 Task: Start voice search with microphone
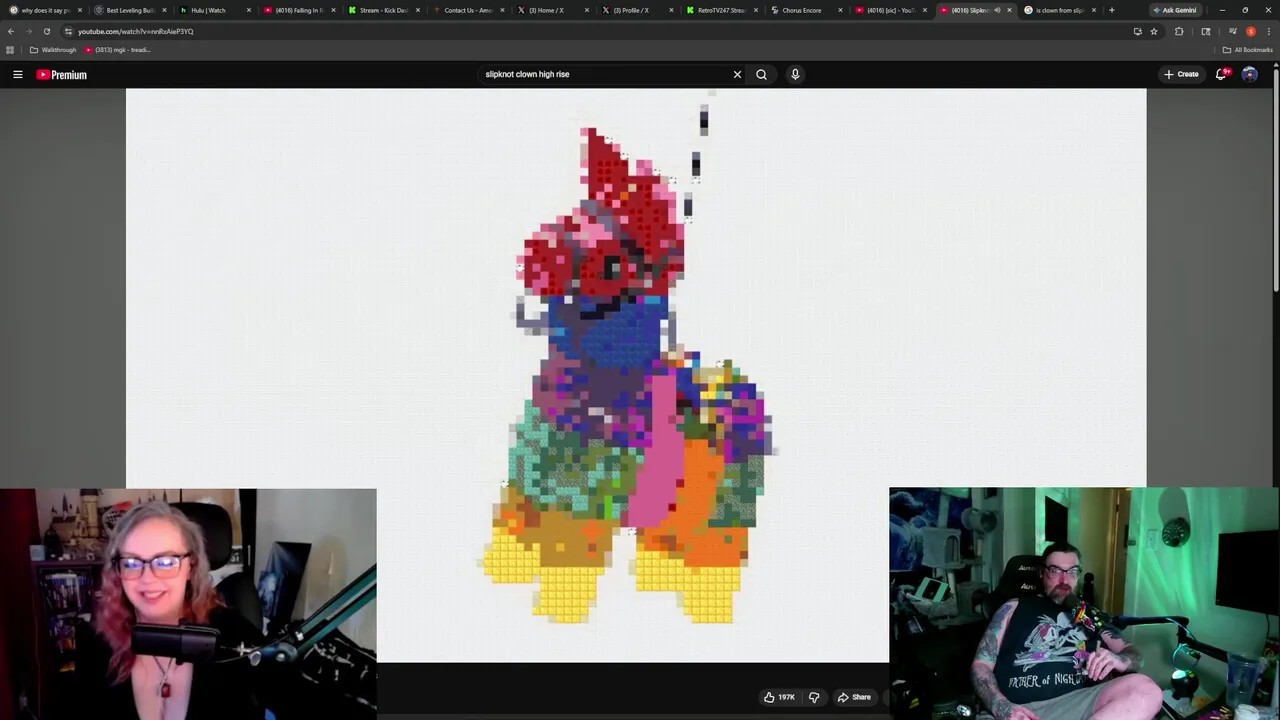point(795,74)
